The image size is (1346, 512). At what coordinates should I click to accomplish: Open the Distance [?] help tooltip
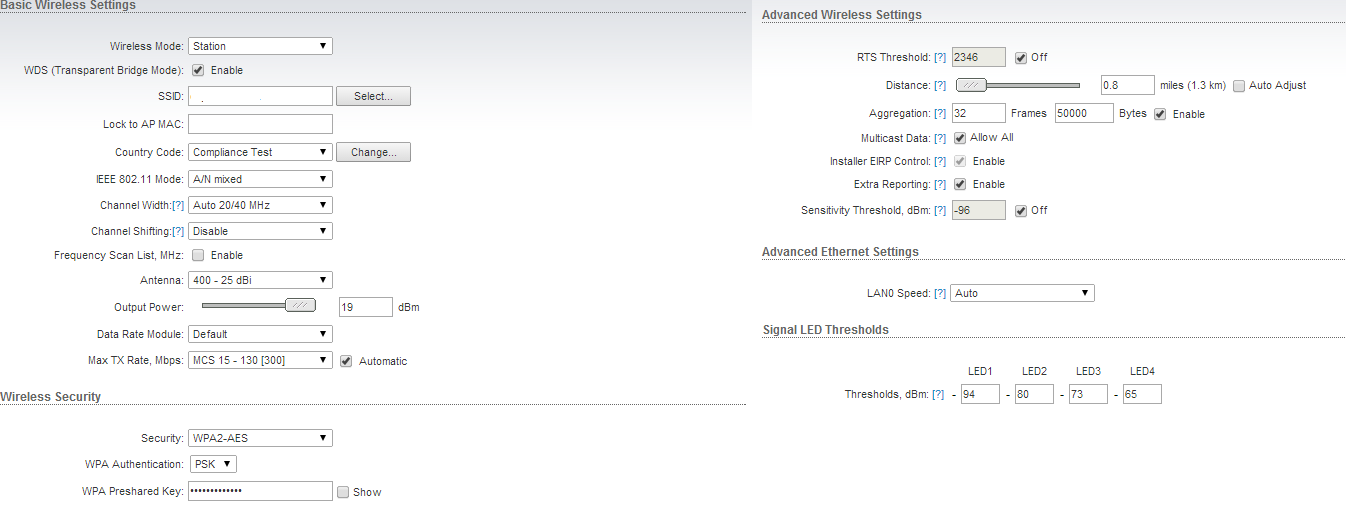[940, 86]
